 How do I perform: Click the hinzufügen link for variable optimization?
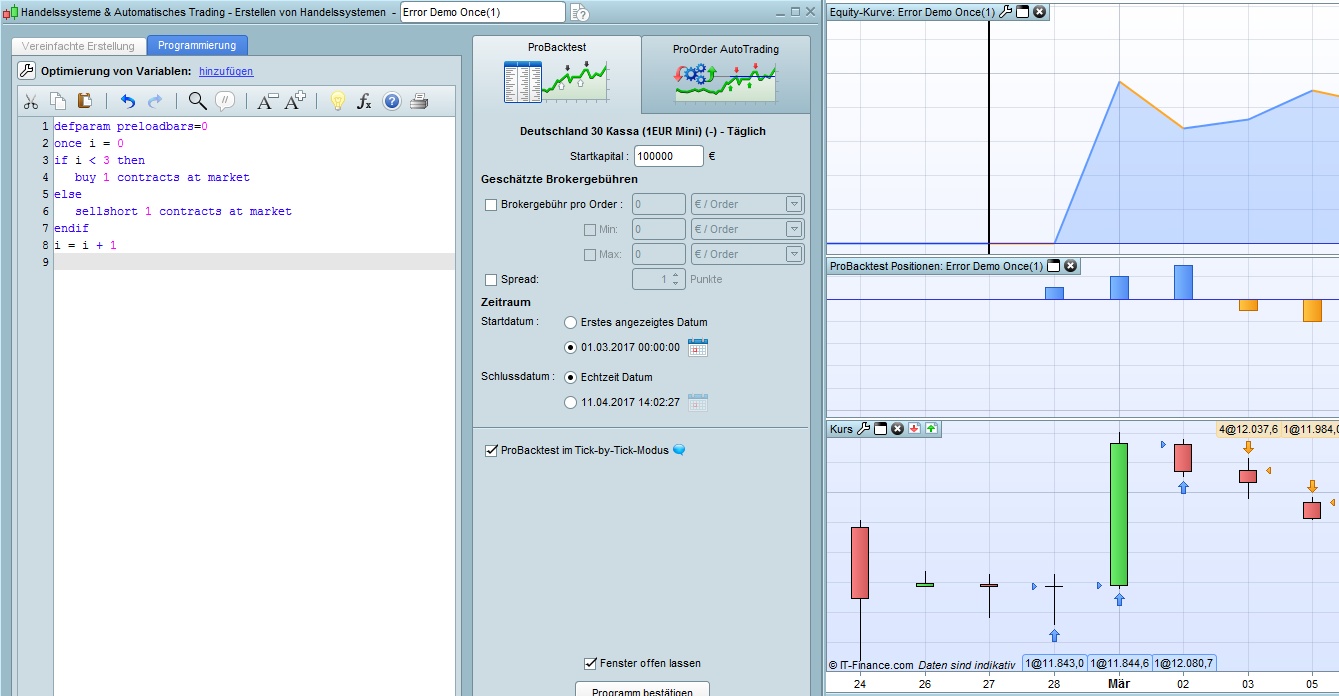(x=226, y=72)
